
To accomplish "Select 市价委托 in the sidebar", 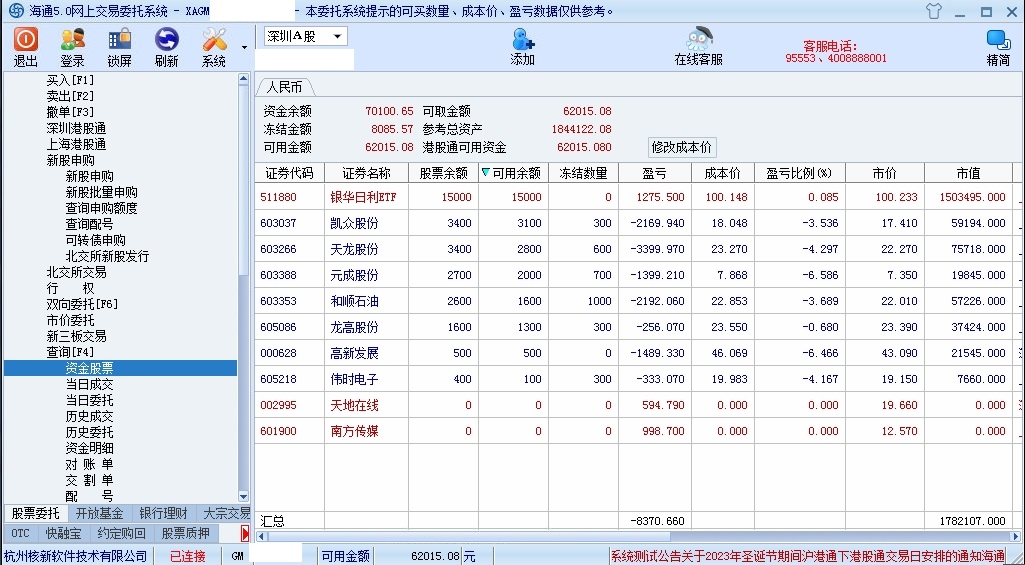I will point(71,320).
